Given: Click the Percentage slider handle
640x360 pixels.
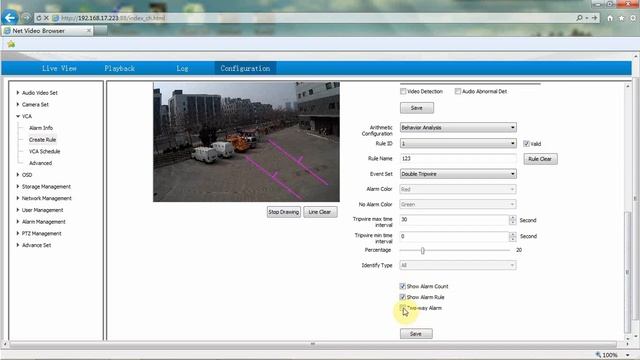Looking at the screenshot, I should coord(422,251).
